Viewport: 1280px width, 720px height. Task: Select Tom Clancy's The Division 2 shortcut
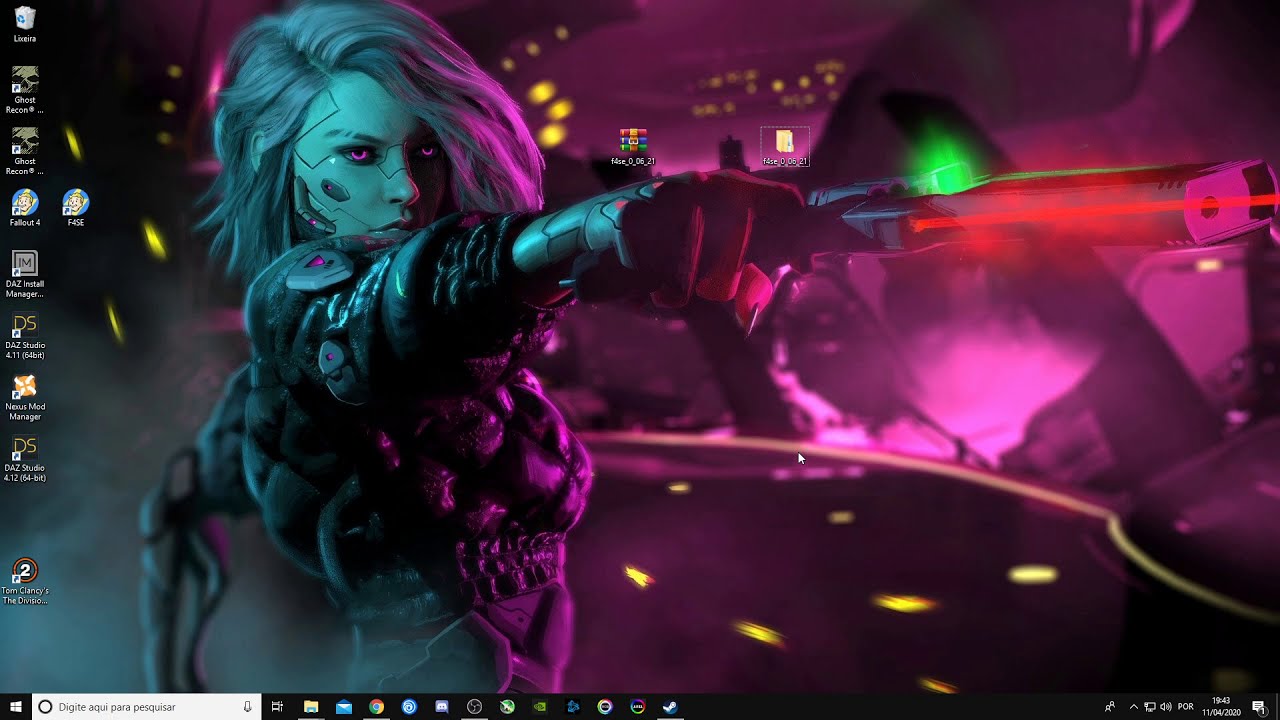tap(25, 582)
